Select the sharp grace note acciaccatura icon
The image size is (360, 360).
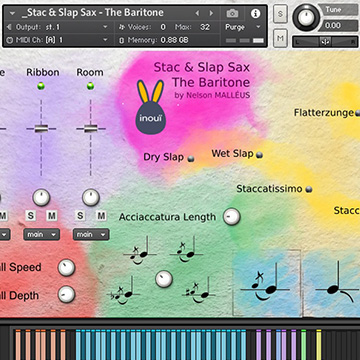(x=199, y=290)
